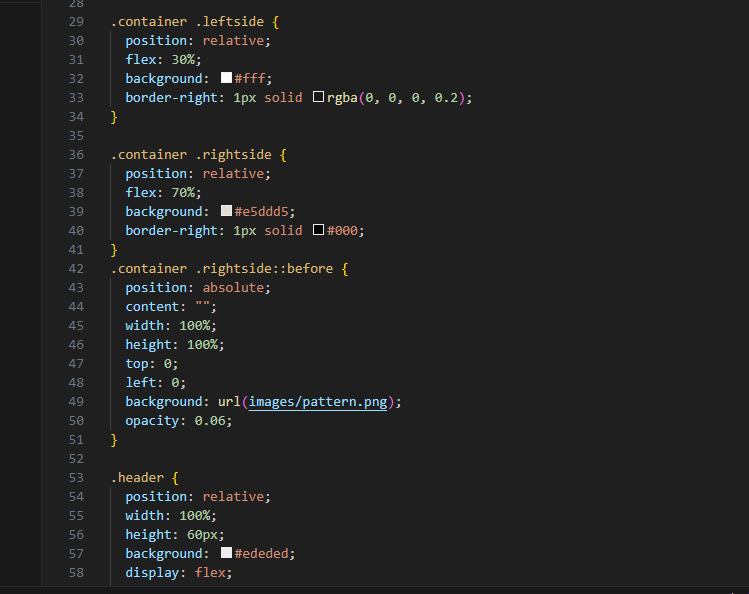Place cursor on '.container .leftside' selector
The height and width of the screenshot is (594, 749).
(x=187, y=21)
